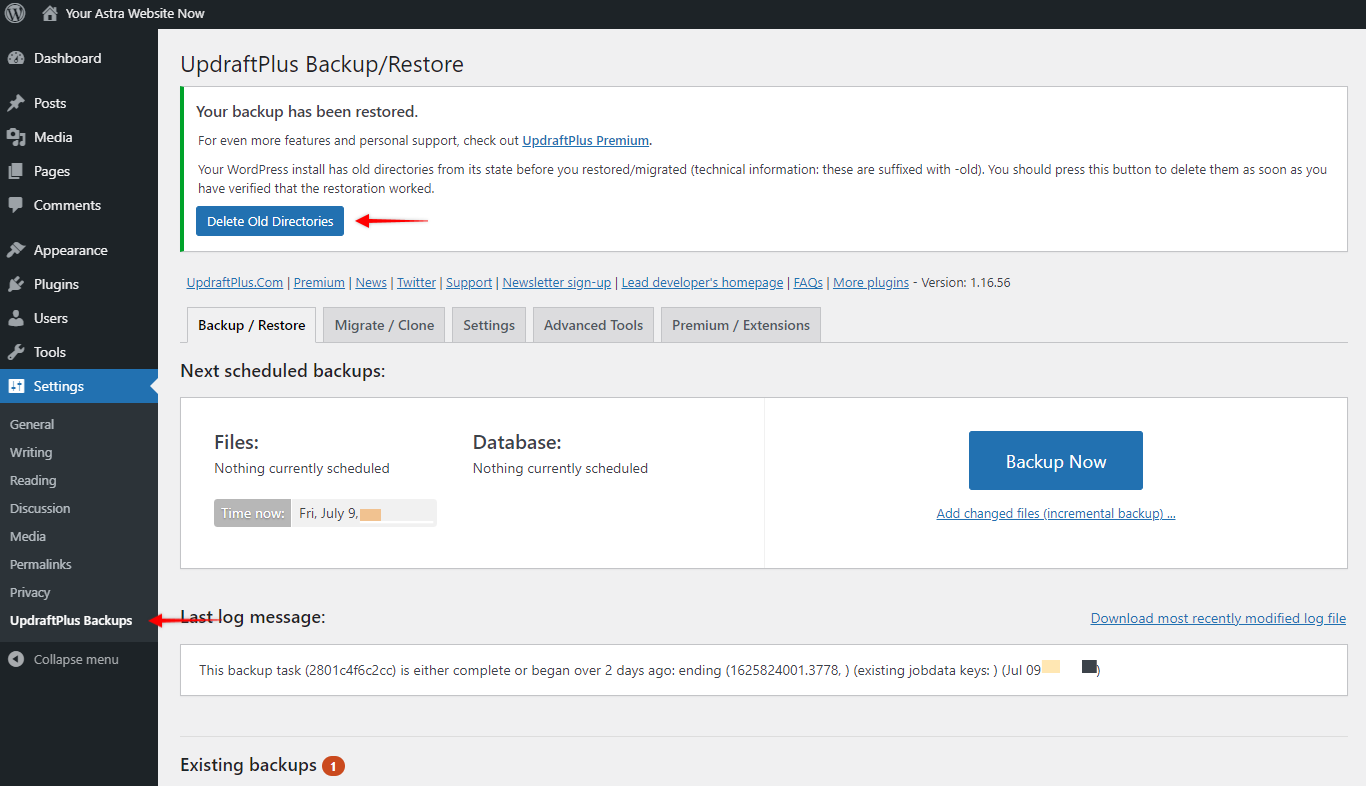Open the Support link
This screenshot has height=786, width=1366.
(x=469, y=282)
